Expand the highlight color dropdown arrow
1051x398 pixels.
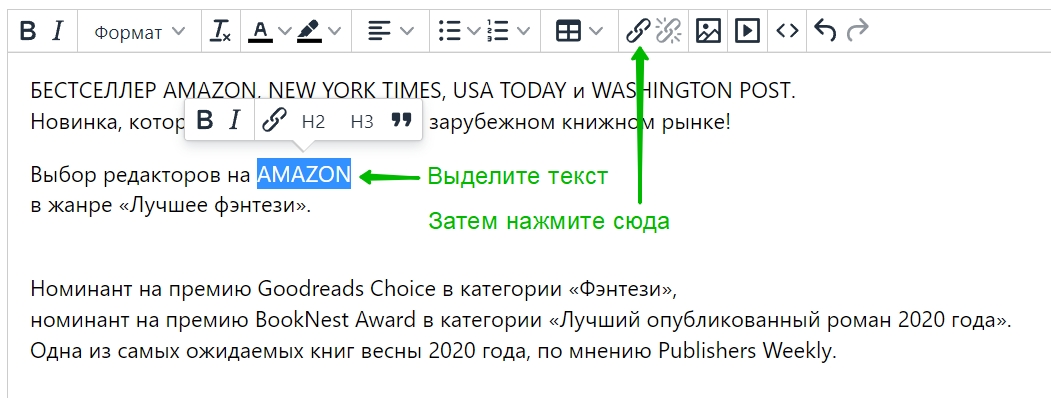(x=334, y=31)
